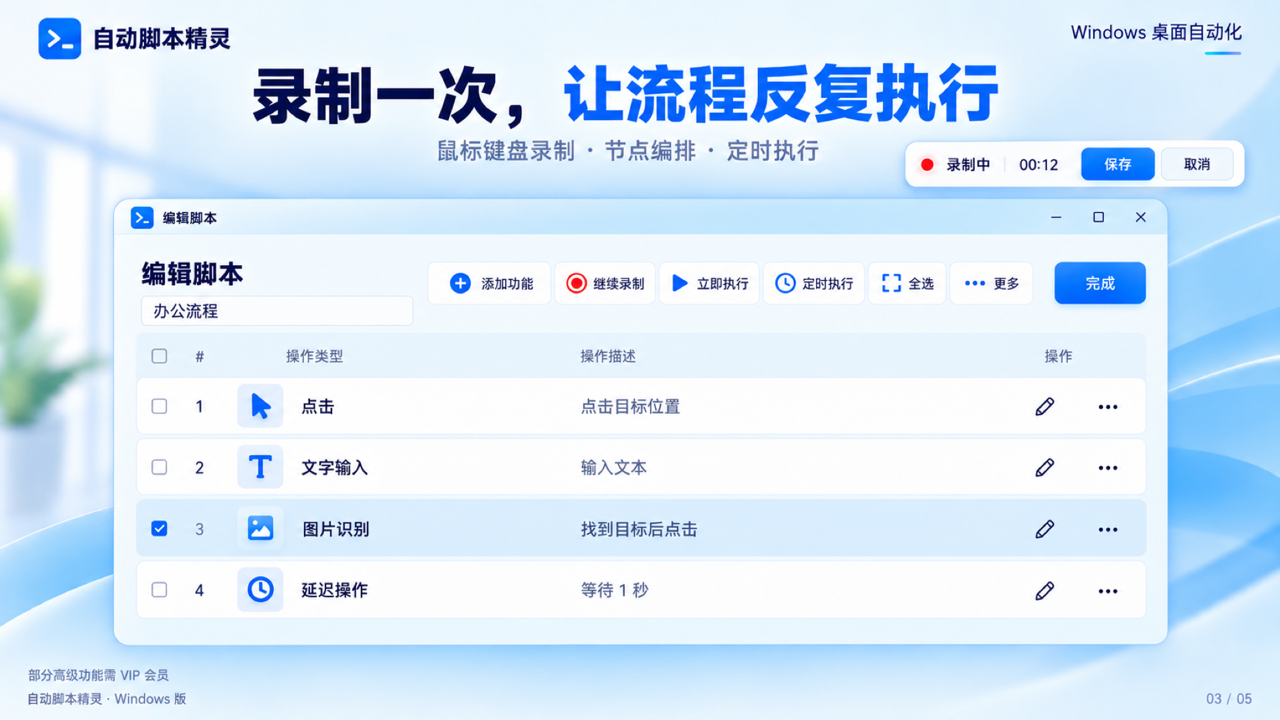Click the 办公流程 script name field
1280x720 pixels.
tap(277, 311)
